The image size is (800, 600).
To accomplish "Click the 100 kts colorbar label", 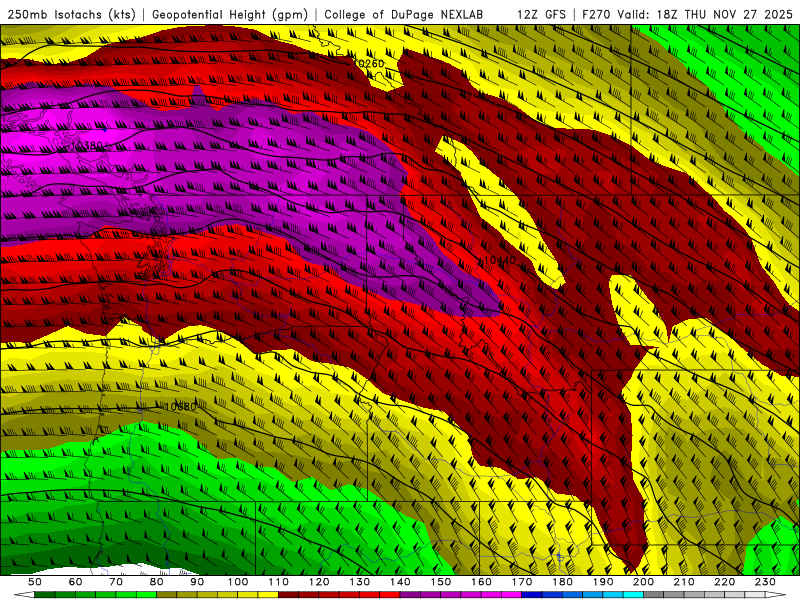I will tap(237, 582).
